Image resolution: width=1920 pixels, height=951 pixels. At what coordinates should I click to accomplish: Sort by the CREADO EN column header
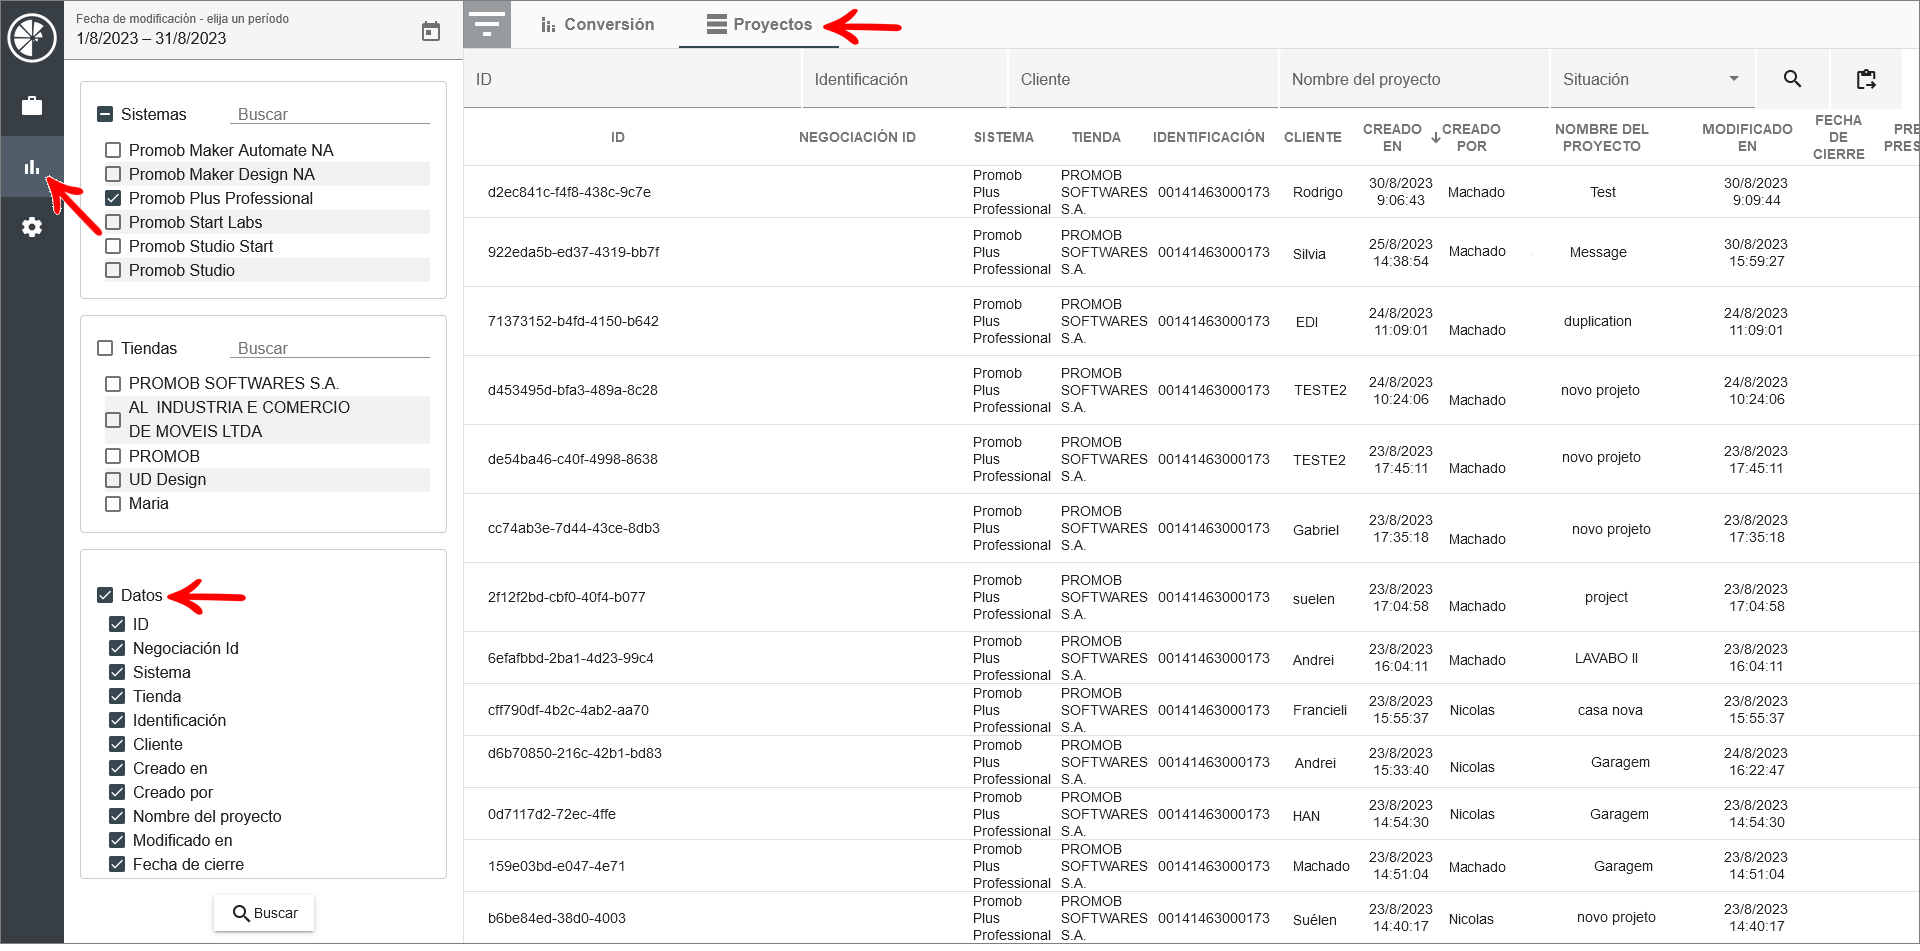(x=1392, y=138)
